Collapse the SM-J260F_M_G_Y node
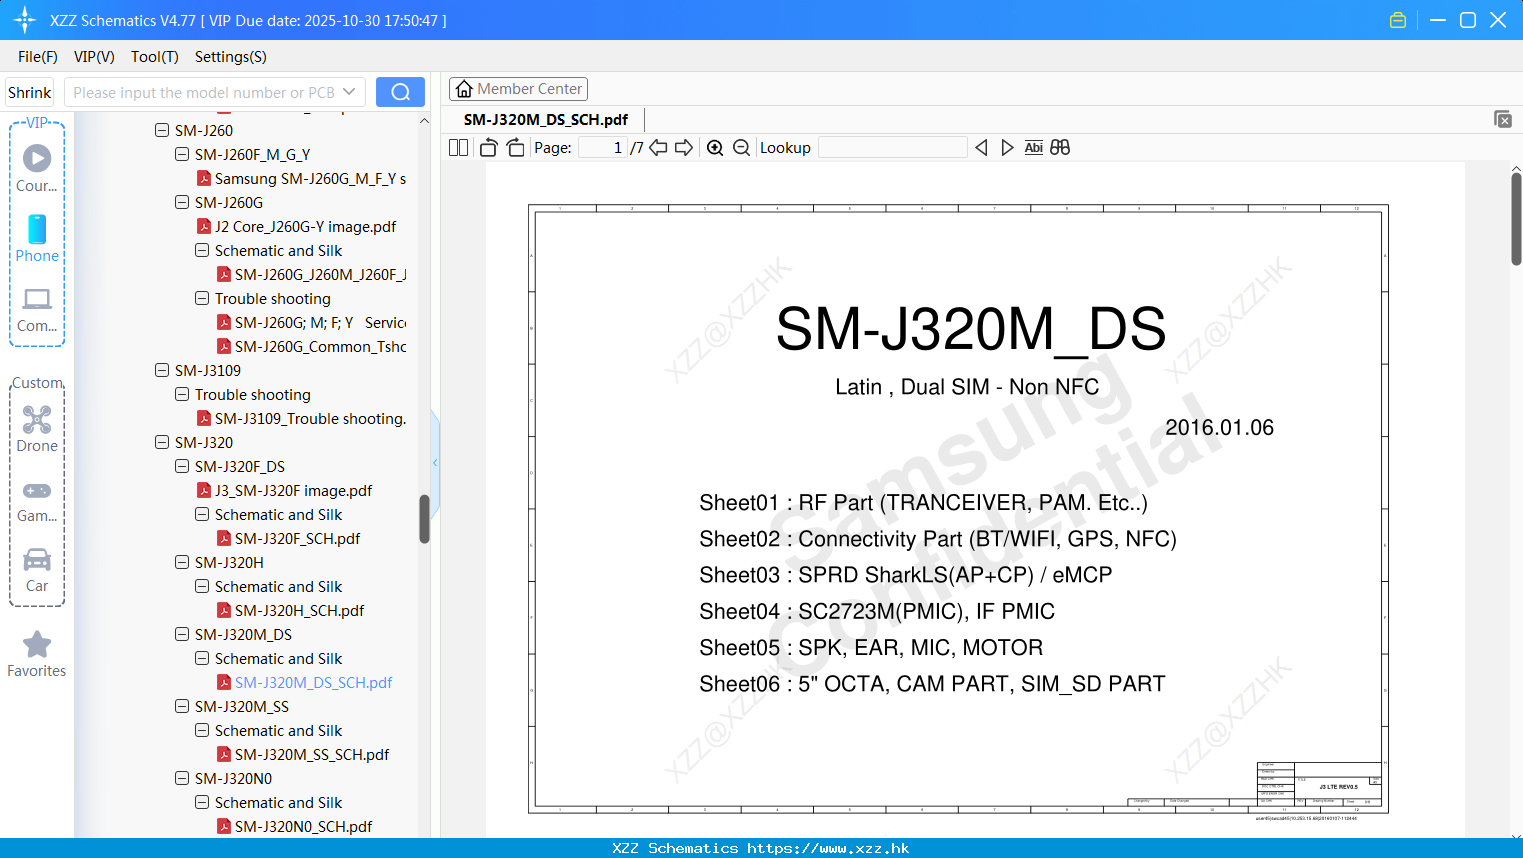This screenshot has width=1523, height=858. coord(182,154)
